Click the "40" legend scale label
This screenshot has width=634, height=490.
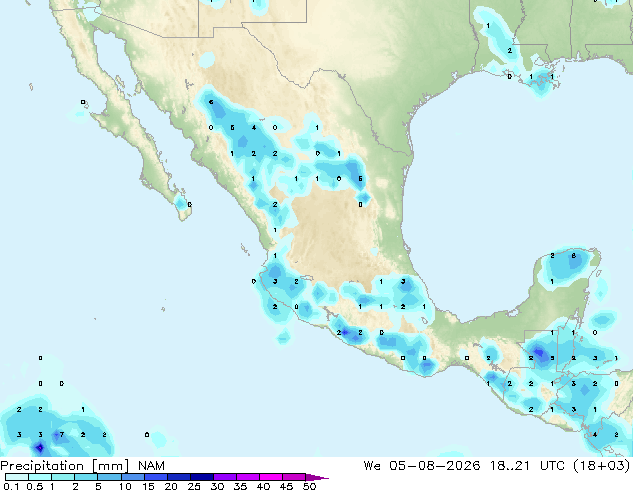tap(263, 486)
